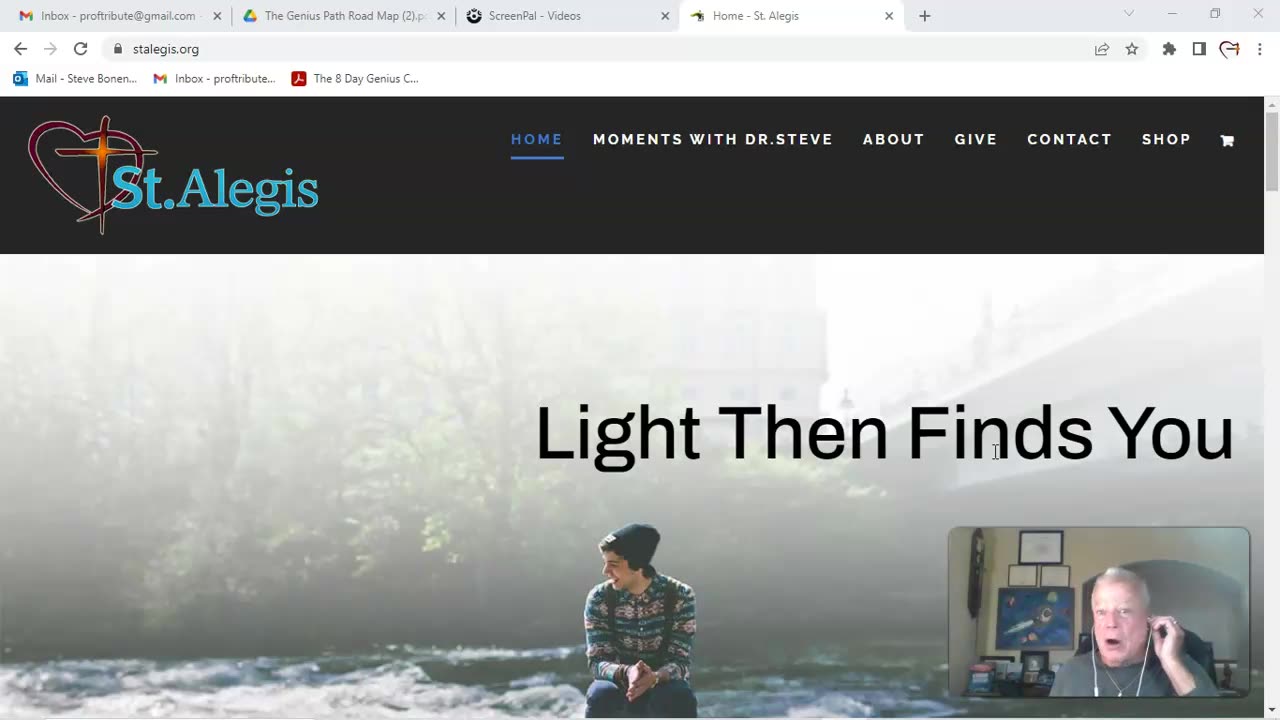Click the stalegis.org address bar

tap(600, 49)
